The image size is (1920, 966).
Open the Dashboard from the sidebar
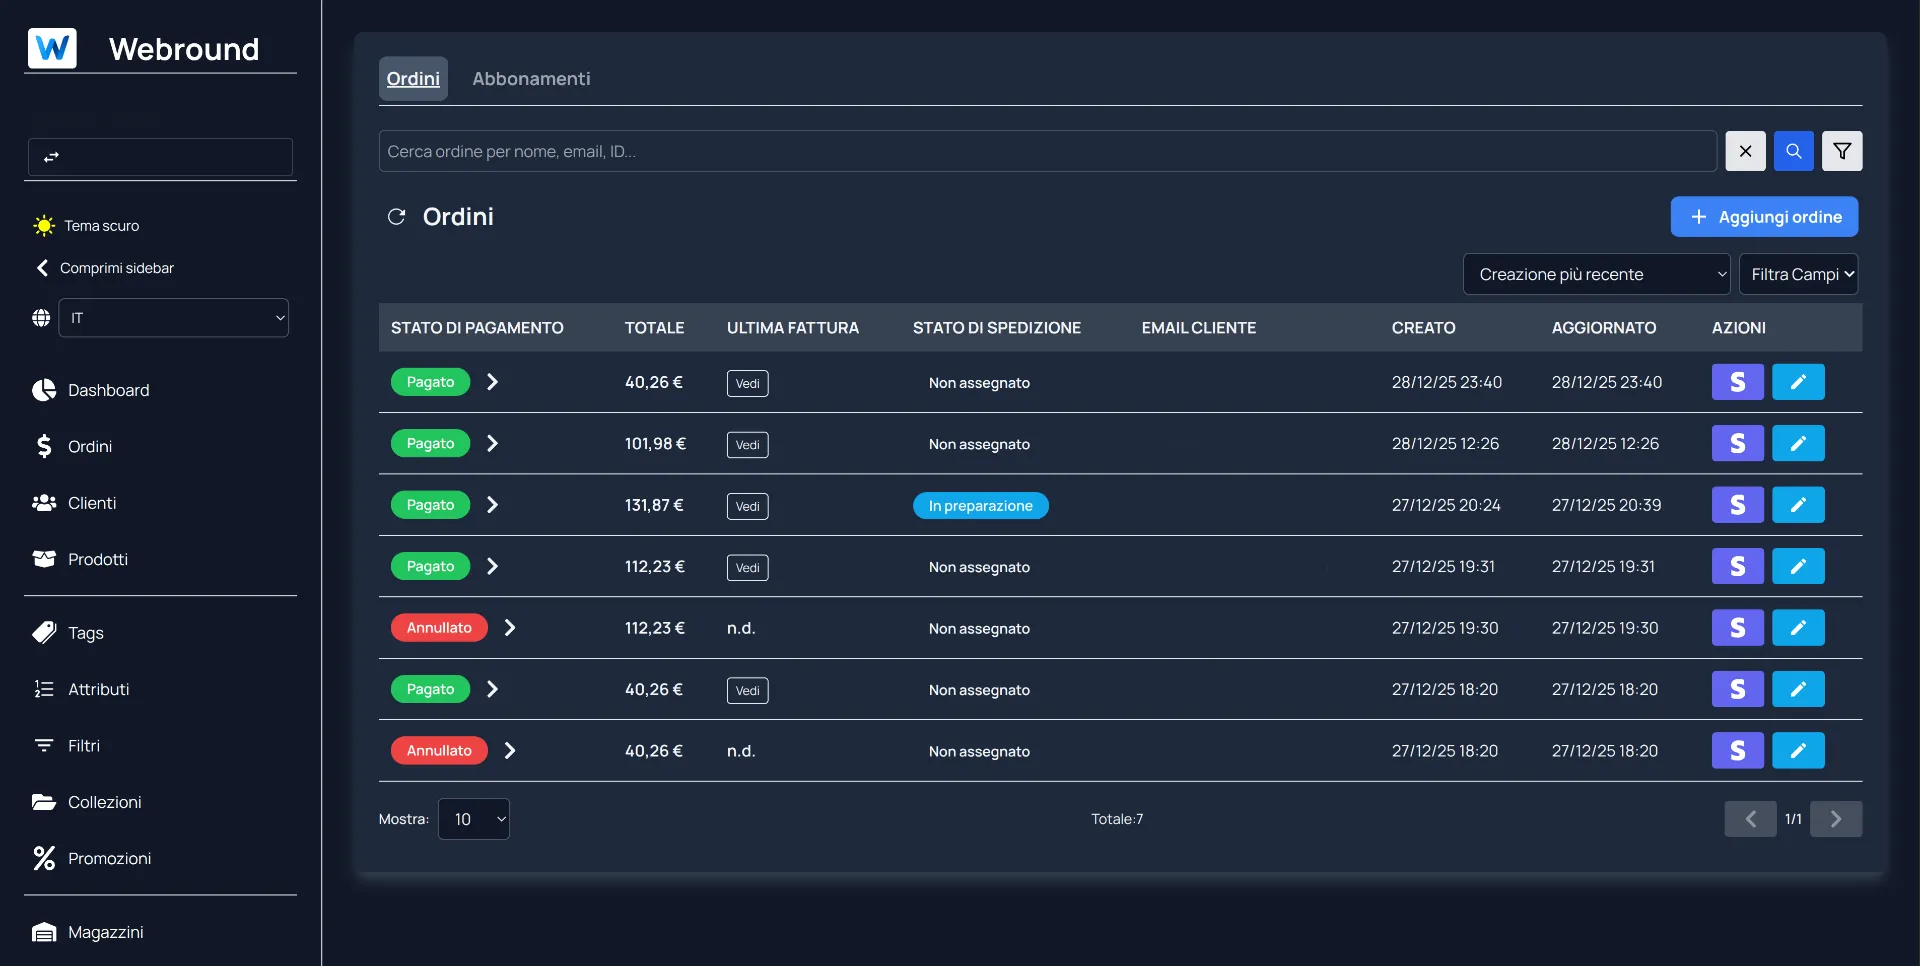[107, 390]
